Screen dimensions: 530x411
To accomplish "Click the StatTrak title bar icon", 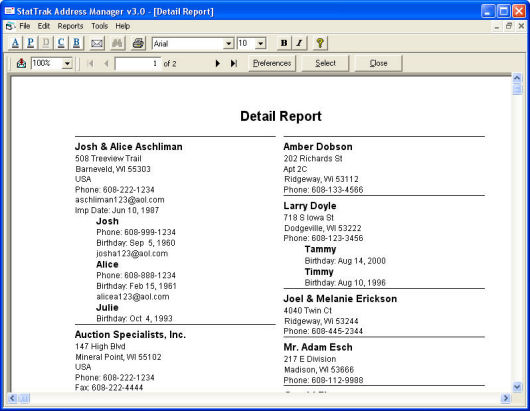I will pyautogui.click(x=9, y=11).
